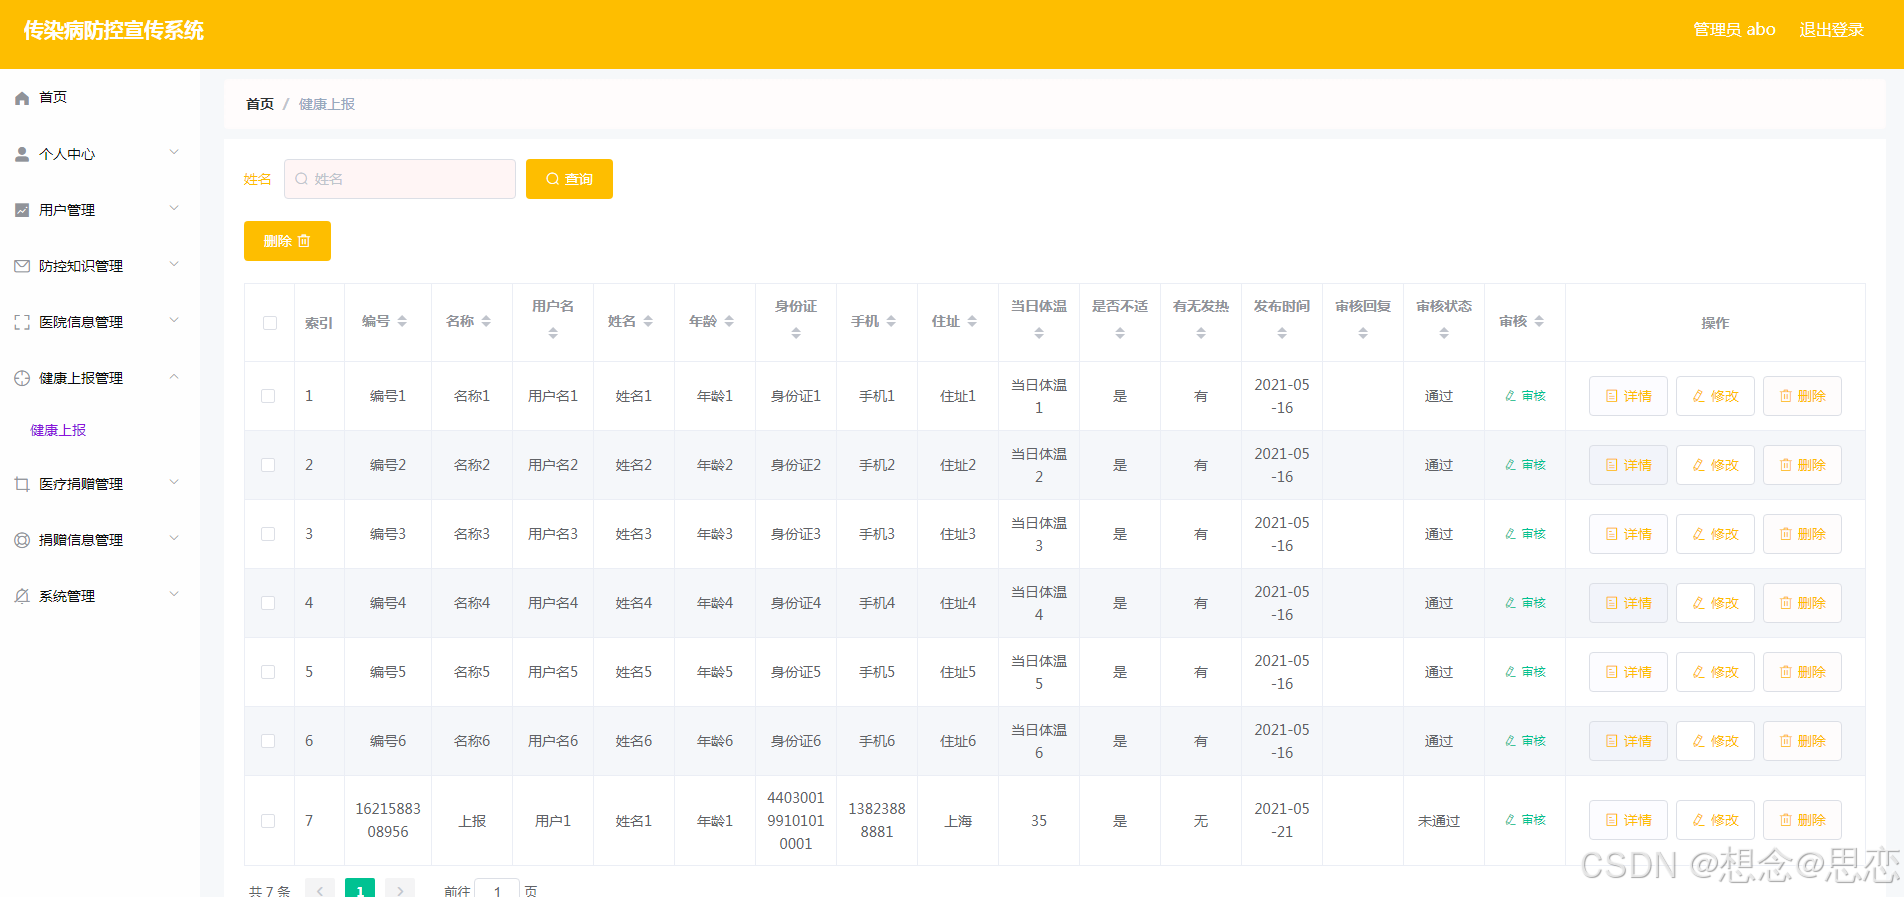
Task: Click the 姓名 search input field
Action: (x=400, y=179)
